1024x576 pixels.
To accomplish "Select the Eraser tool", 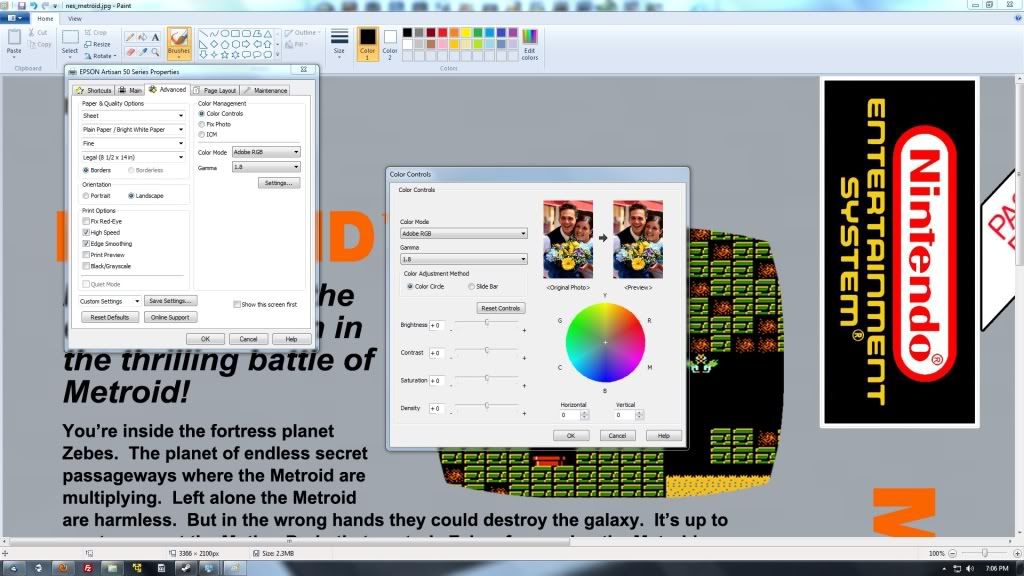I will tap(129, 51).
